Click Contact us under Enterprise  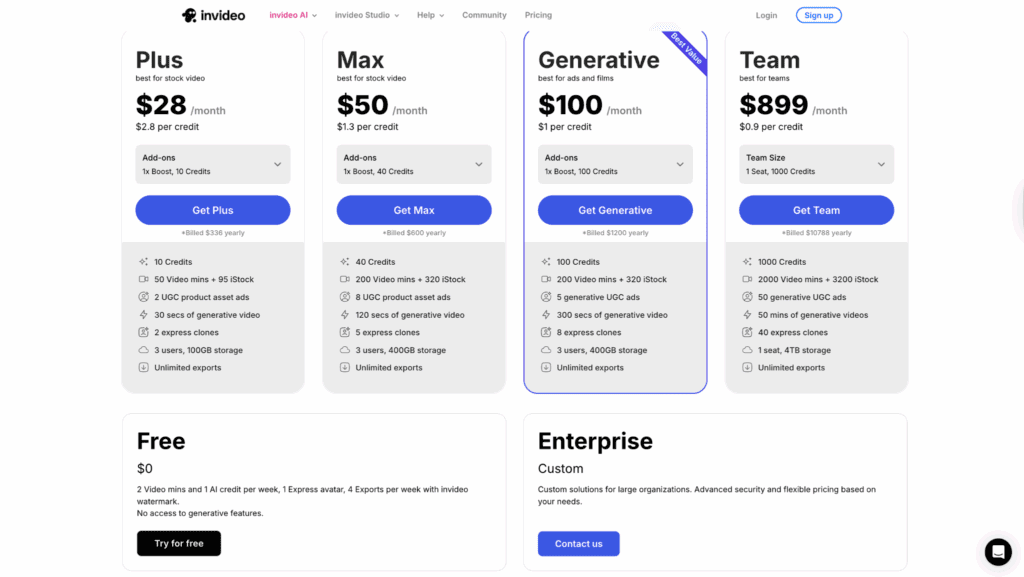578,543
